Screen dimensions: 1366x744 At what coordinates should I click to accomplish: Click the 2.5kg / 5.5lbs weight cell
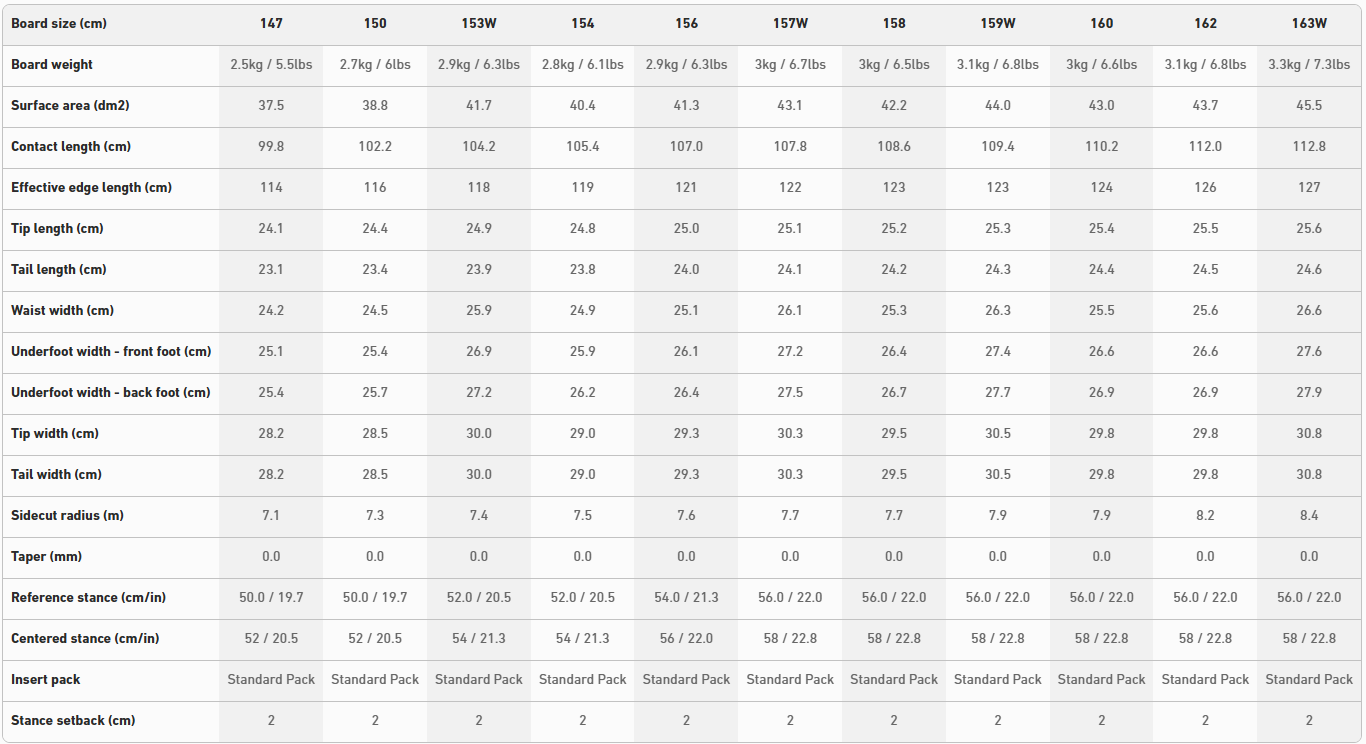click(271, 64)
